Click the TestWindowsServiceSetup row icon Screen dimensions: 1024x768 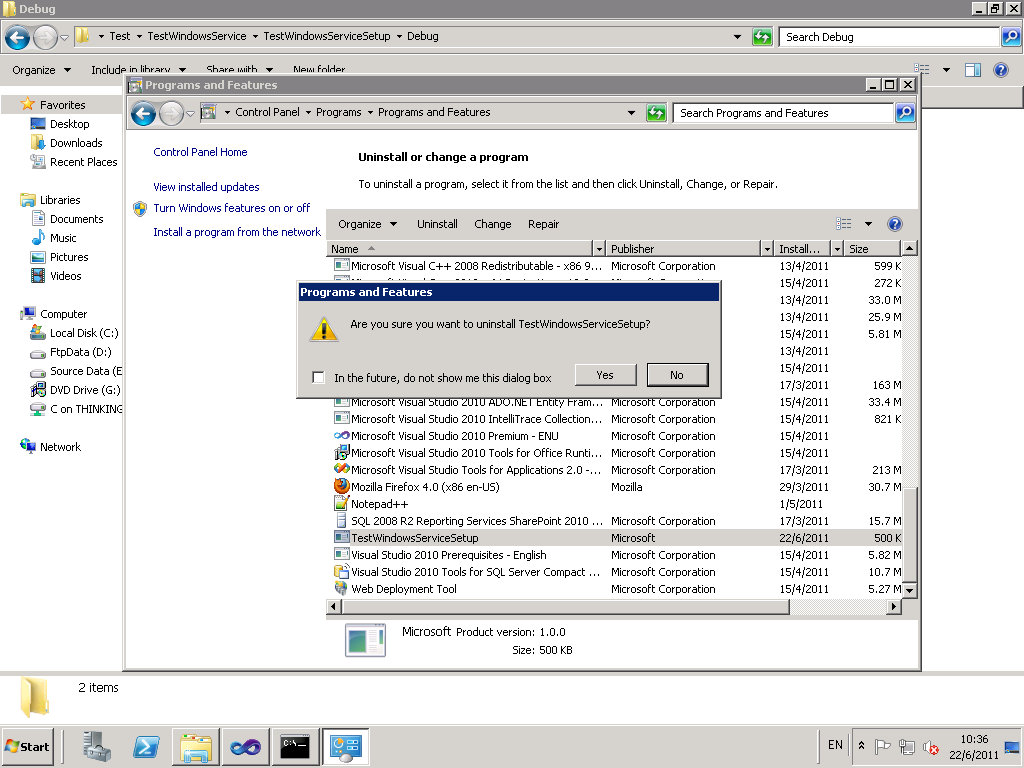[x=342, y=537]
